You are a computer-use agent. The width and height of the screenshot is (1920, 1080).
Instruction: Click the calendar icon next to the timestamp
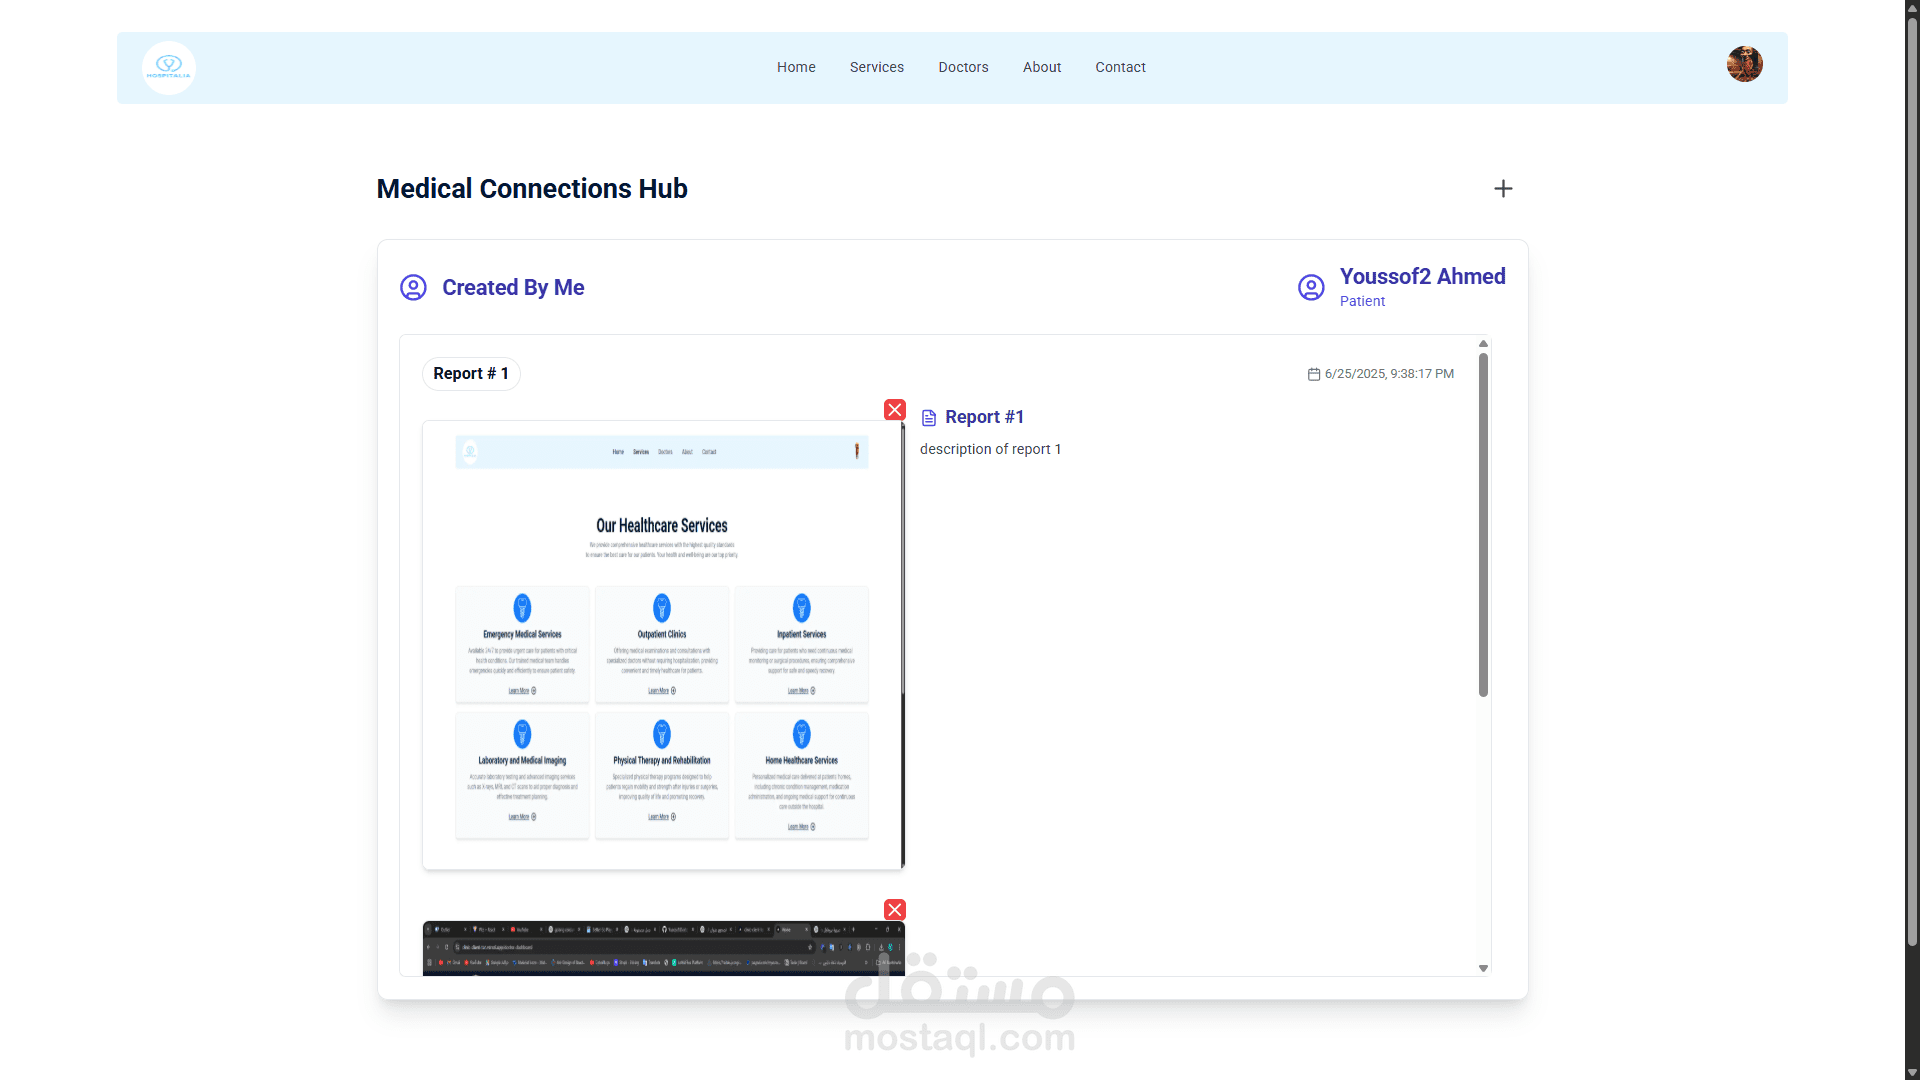(1314, 374)
